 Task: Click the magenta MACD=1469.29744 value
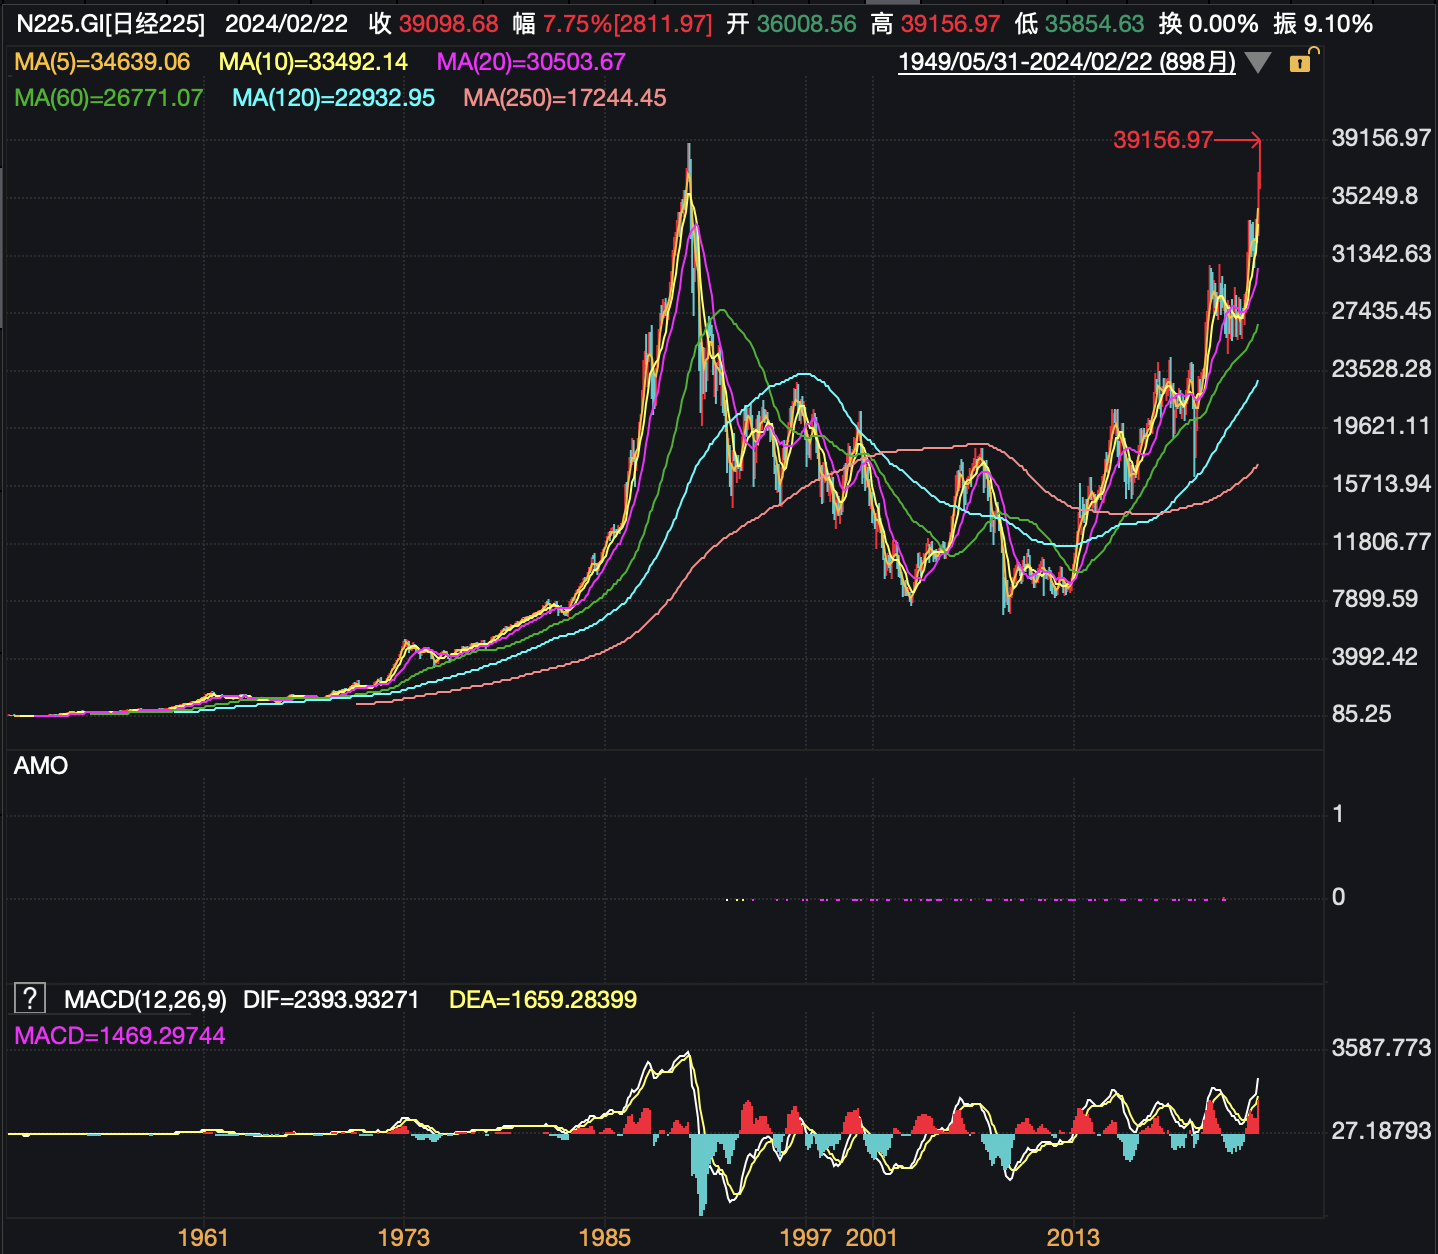coord(120,1036)
